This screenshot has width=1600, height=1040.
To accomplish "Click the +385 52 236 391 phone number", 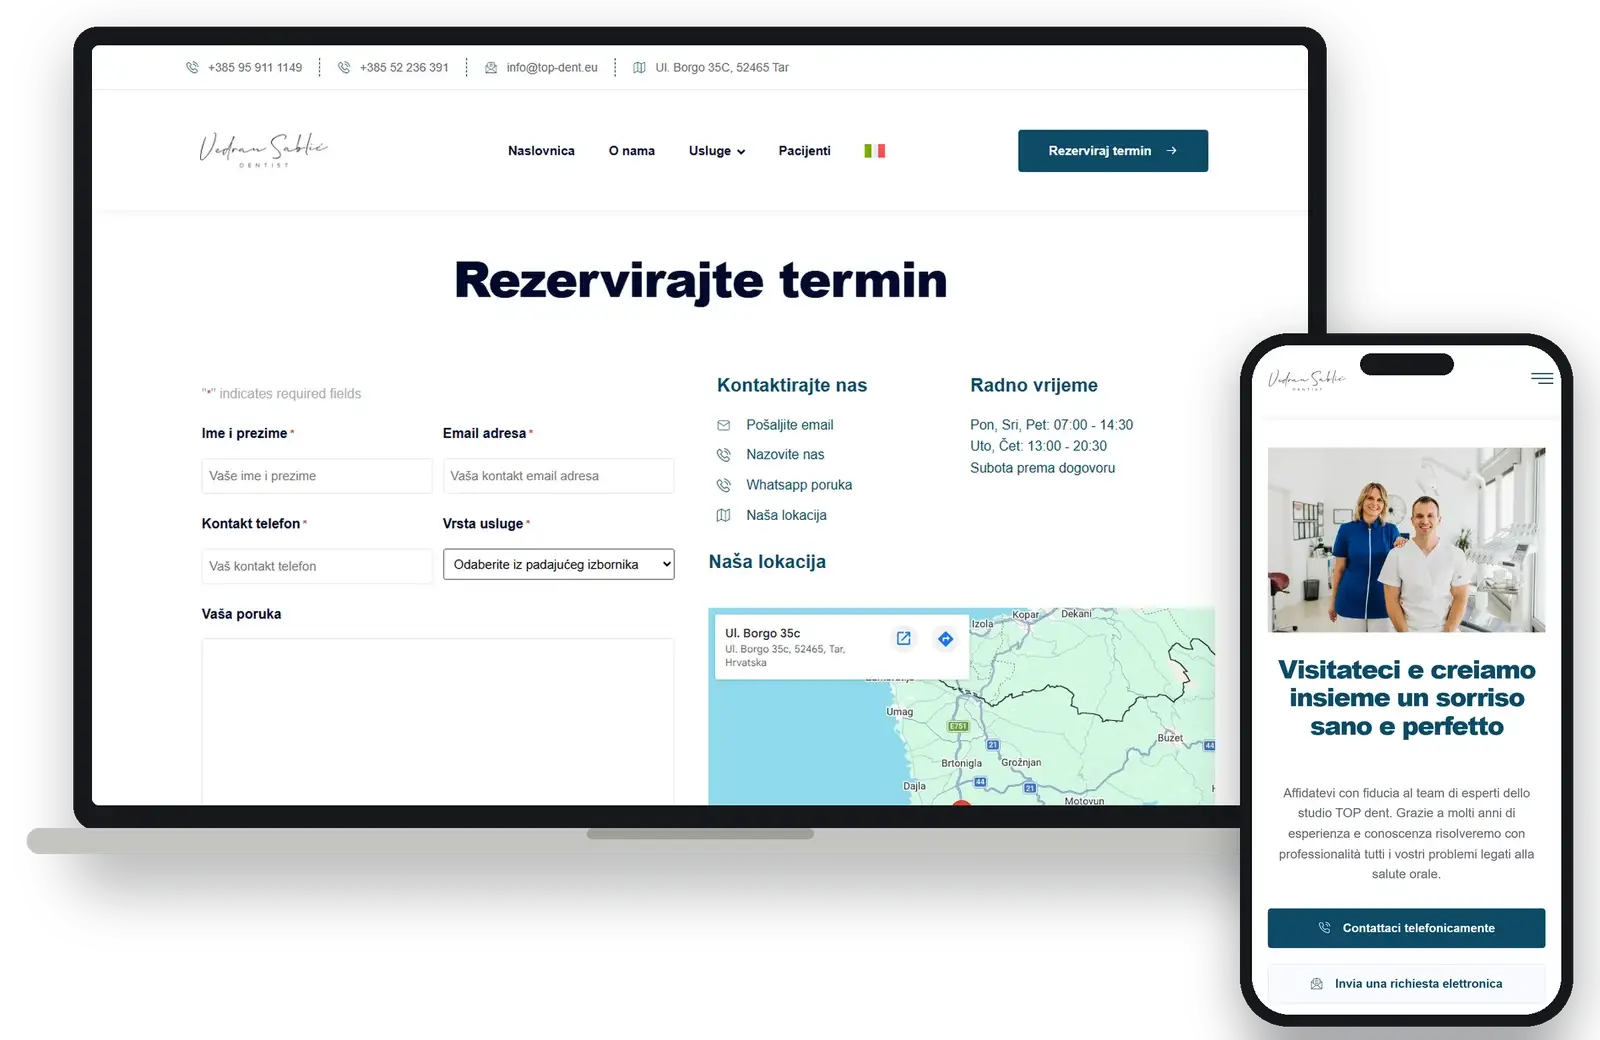I will point(404,68).
